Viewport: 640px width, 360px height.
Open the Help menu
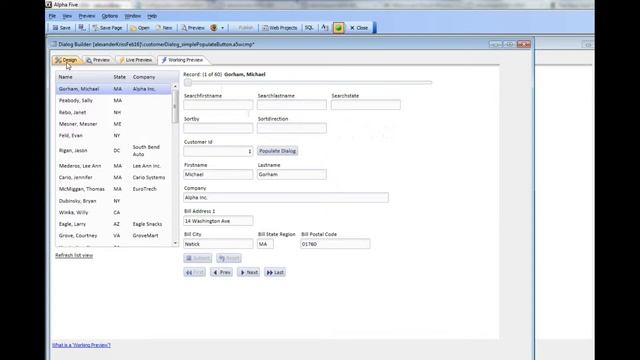coord(152,16)
